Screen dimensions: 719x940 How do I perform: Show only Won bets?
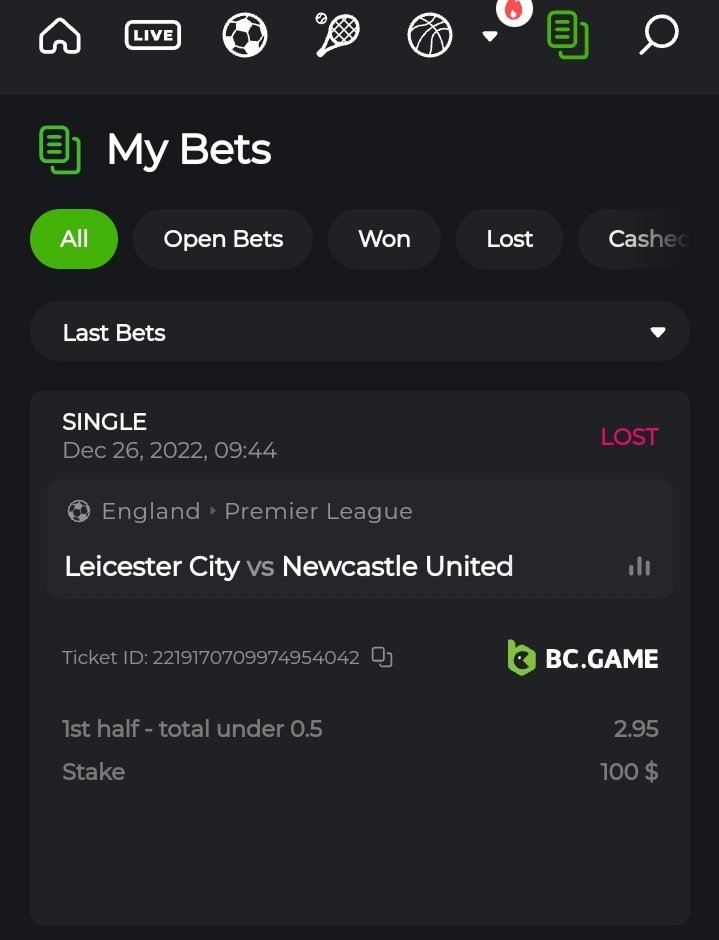[x=384, y=239]
